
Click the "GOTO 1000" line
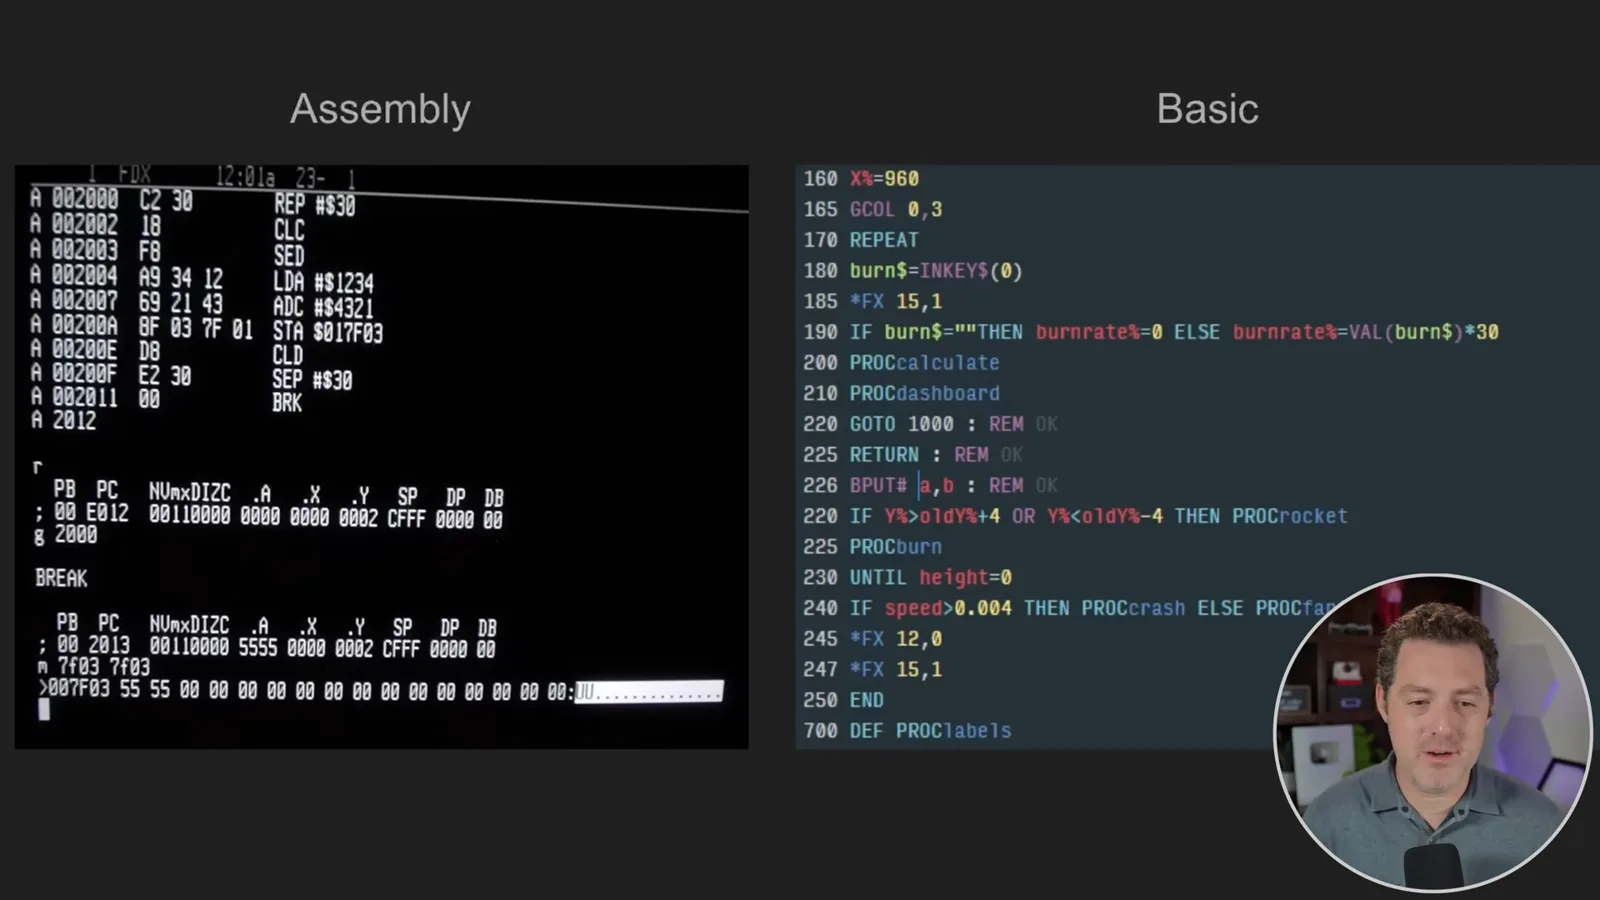pos(930,424)
